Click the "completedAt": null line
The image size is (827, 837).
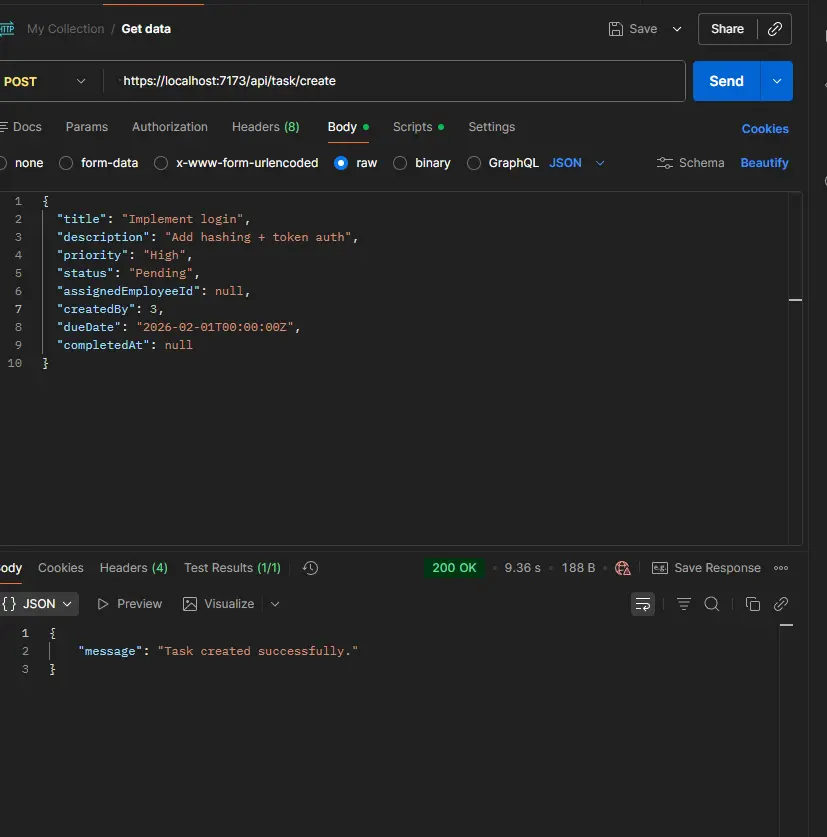(x=125, y=345)
